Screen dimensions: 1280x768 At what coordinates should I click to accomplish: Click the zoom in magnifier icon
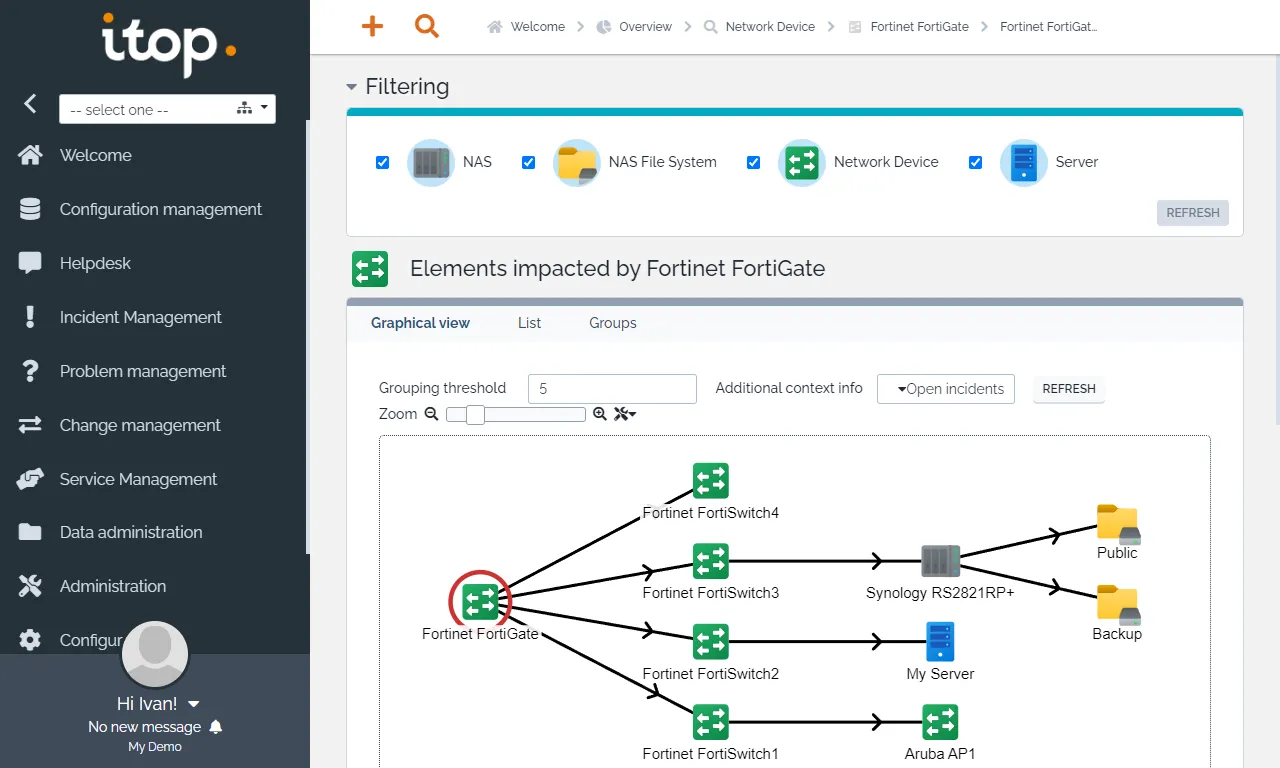pos(600,414)
